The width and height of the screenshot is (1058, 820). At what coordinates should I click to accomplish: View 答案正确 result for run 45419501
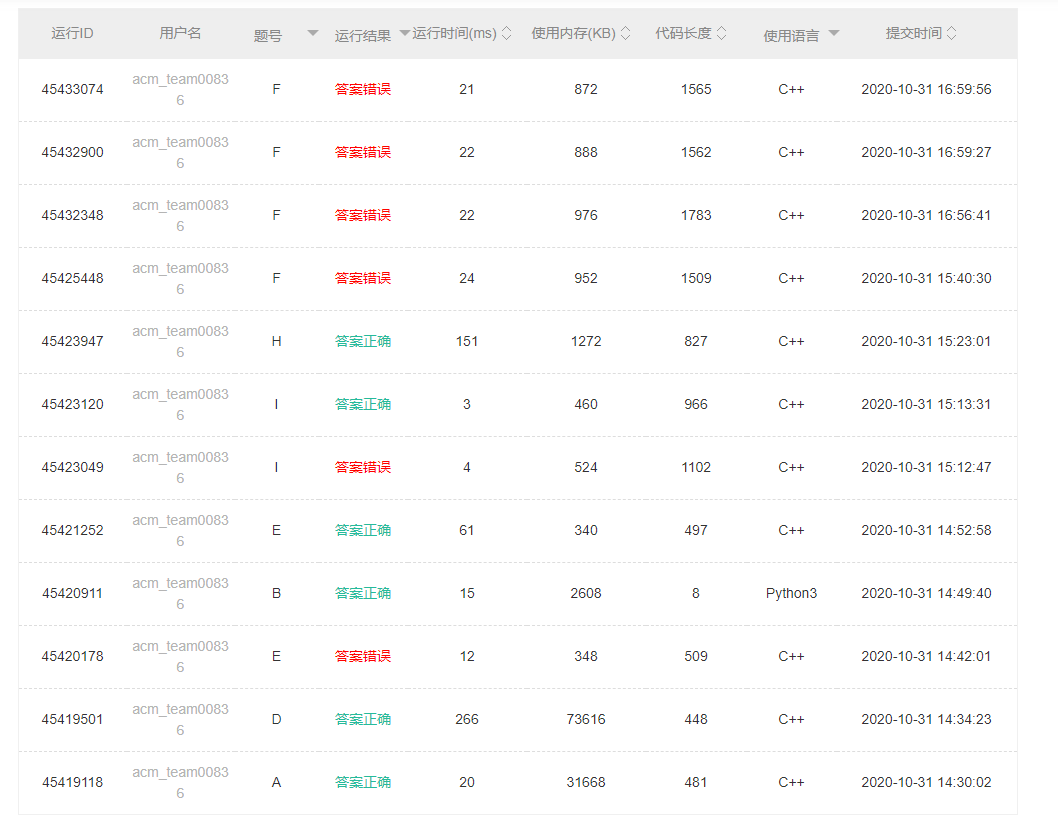363,719
